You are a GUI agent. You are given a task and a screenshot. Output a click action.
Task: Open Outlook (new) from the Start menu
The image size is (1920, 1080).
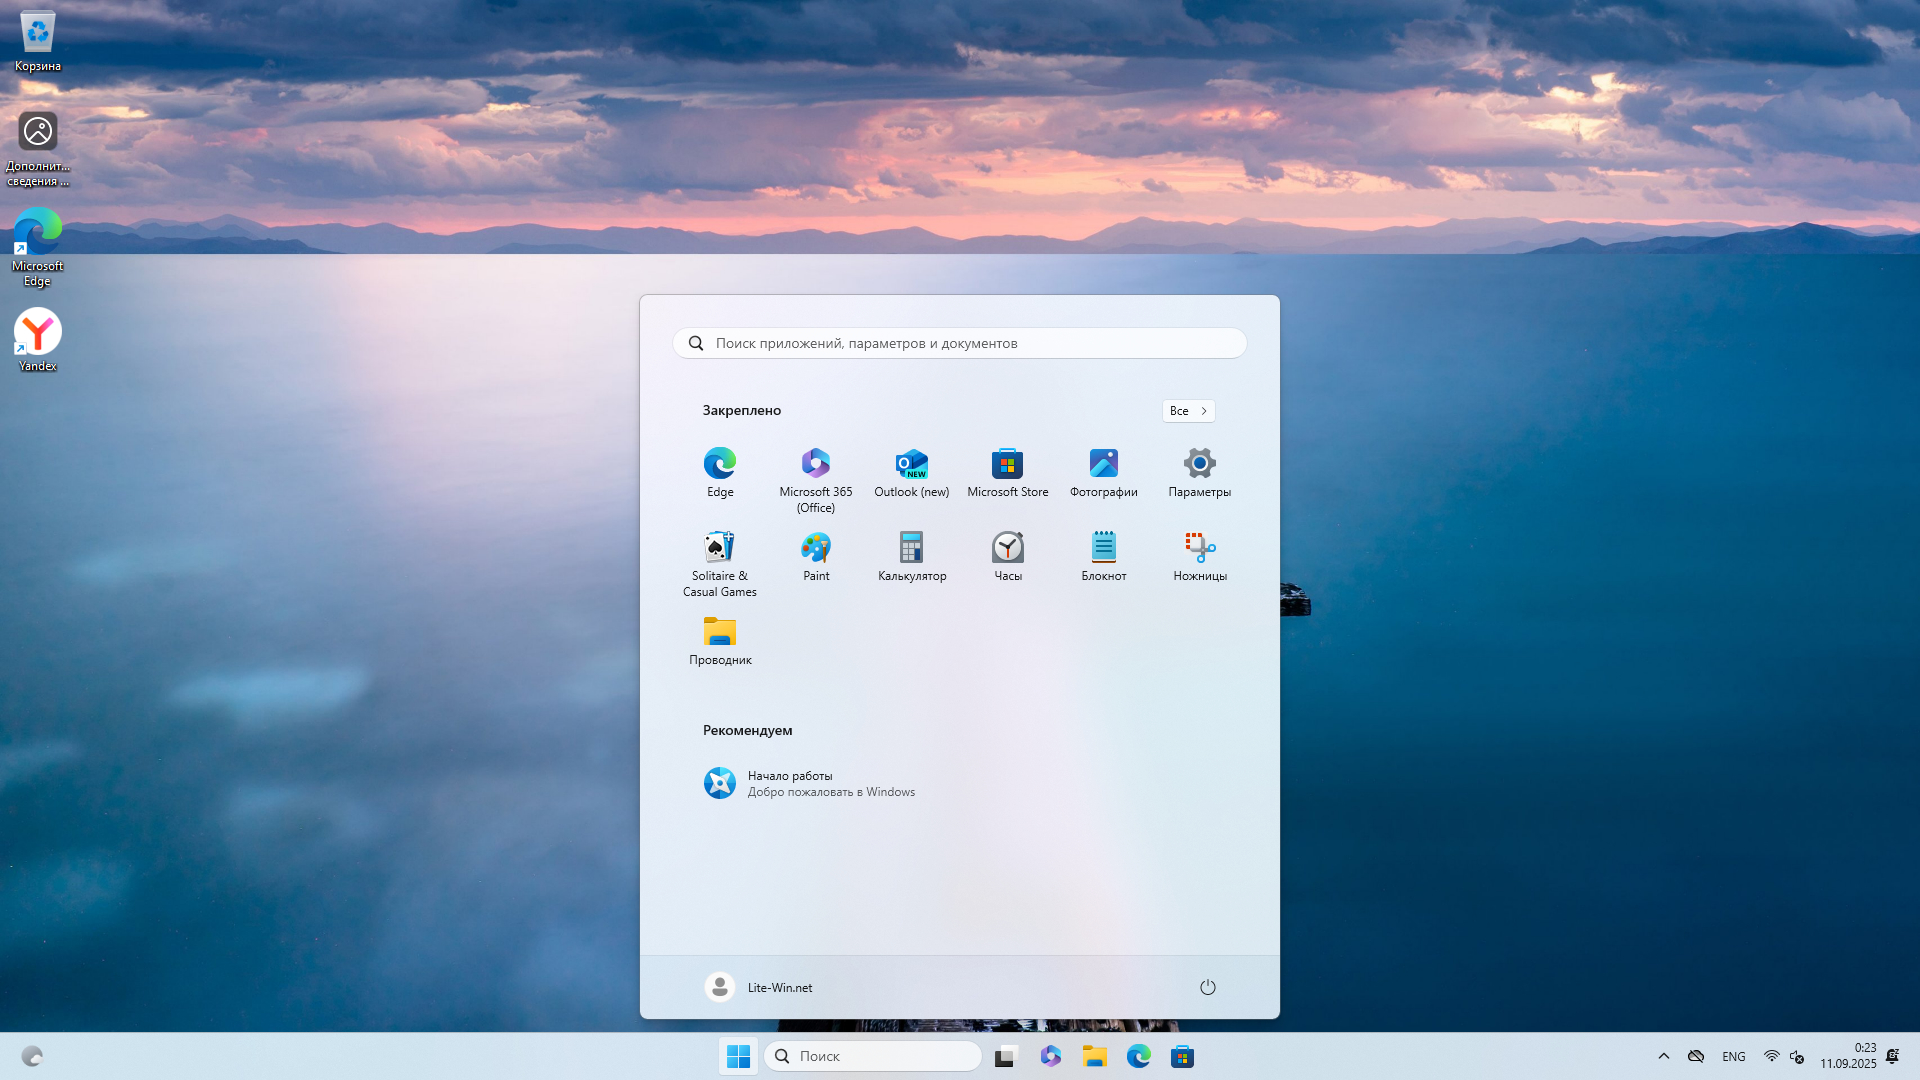[912, 464]
